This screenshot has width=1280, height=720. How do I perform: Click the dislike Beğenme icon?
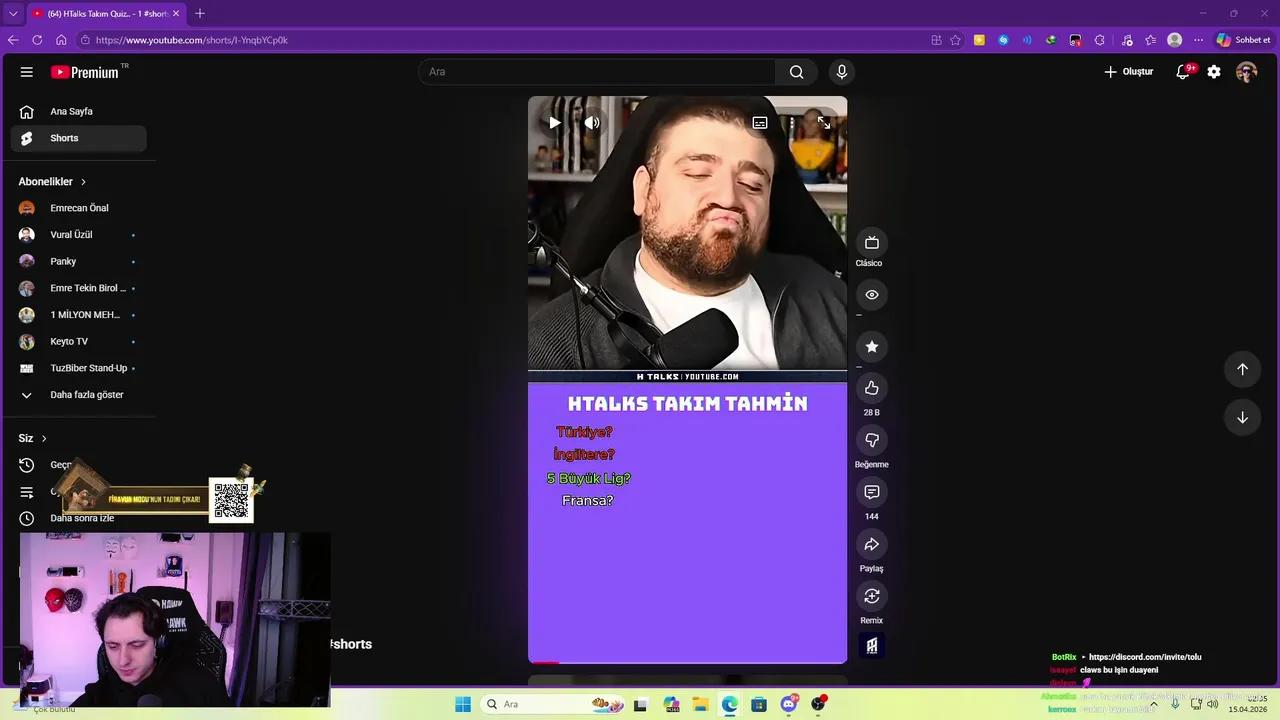click(871, 440)
